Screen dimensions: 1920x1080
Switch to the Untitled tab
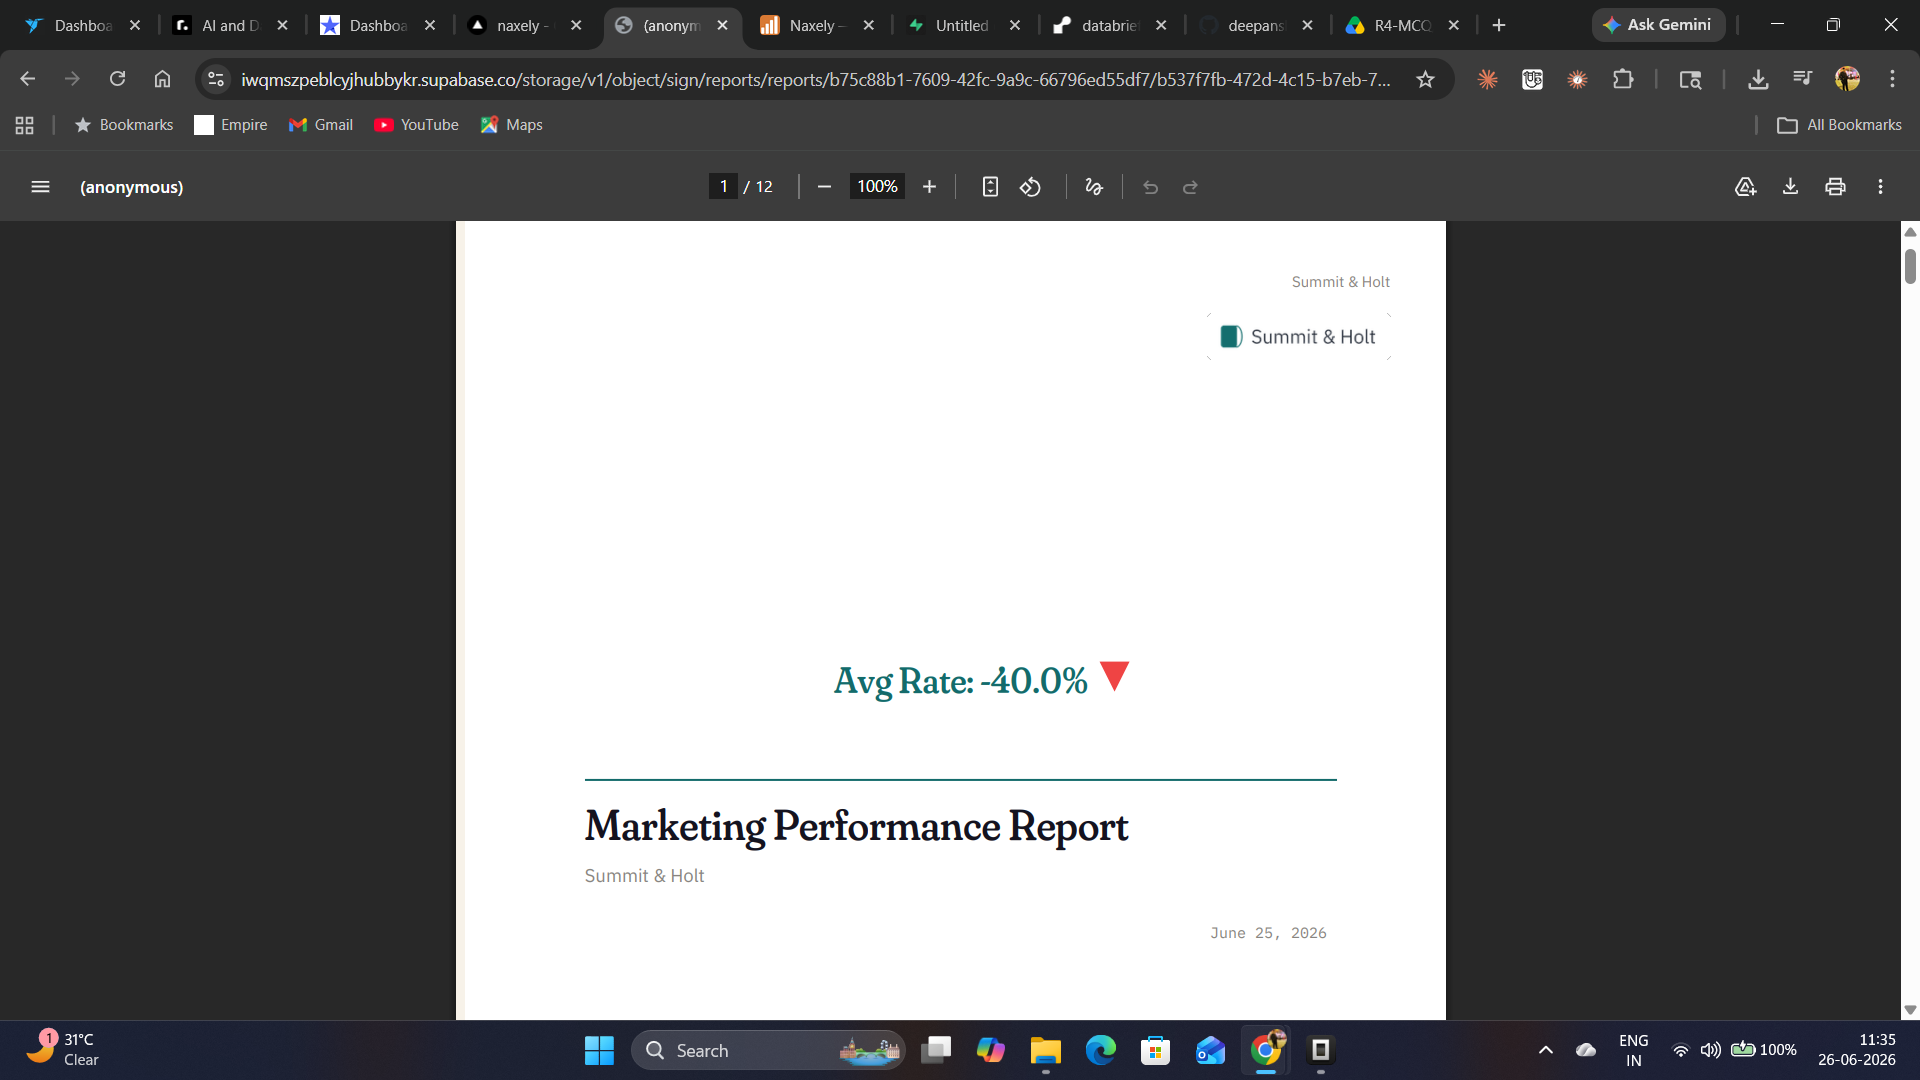tap(961, 25)
